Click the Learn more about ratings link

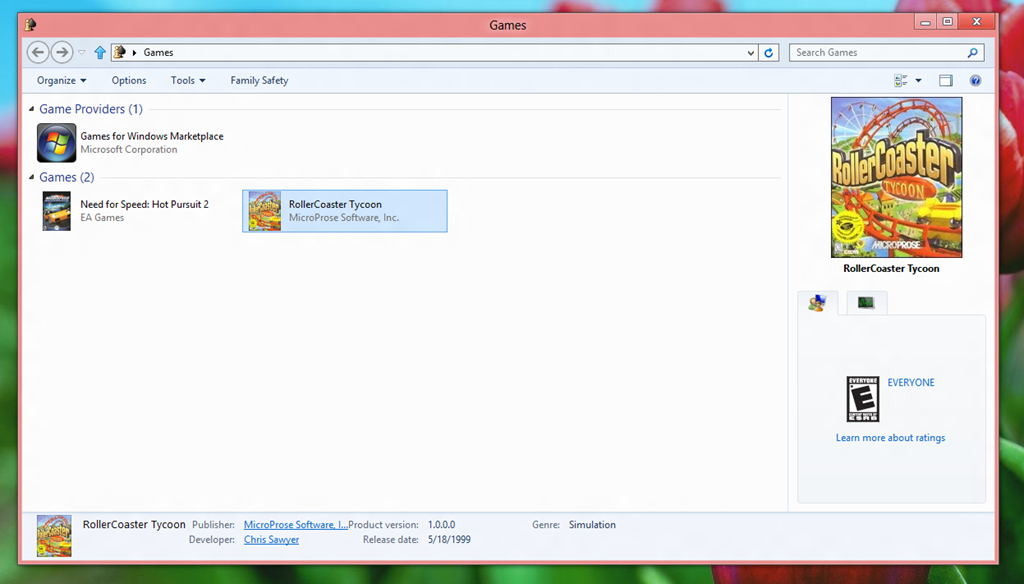click(x=890, y=438)
